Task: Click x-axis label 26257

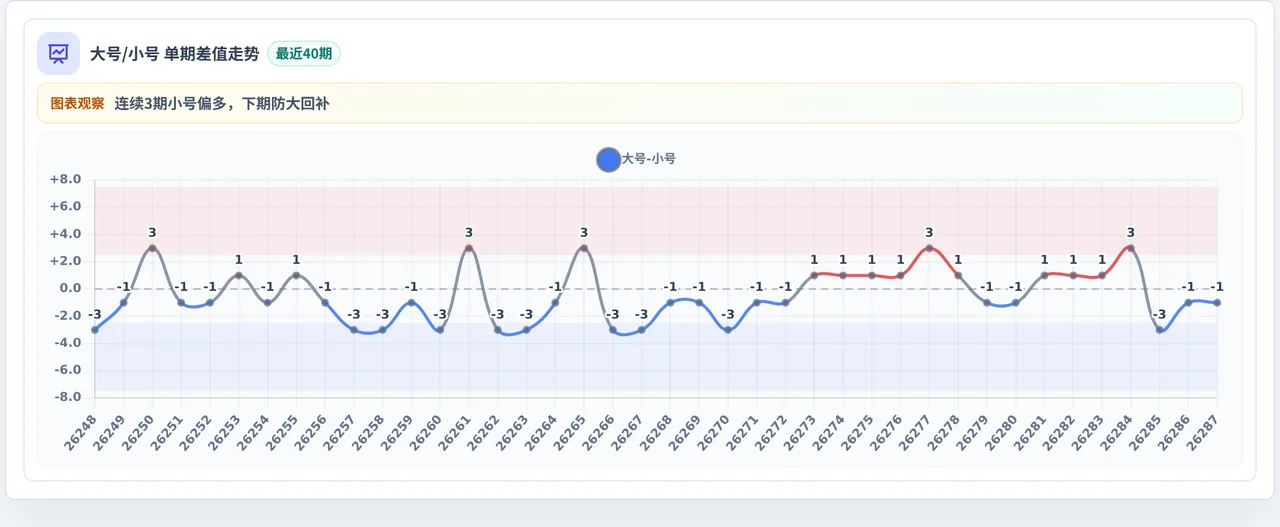Action: click(x=341, y=432)
